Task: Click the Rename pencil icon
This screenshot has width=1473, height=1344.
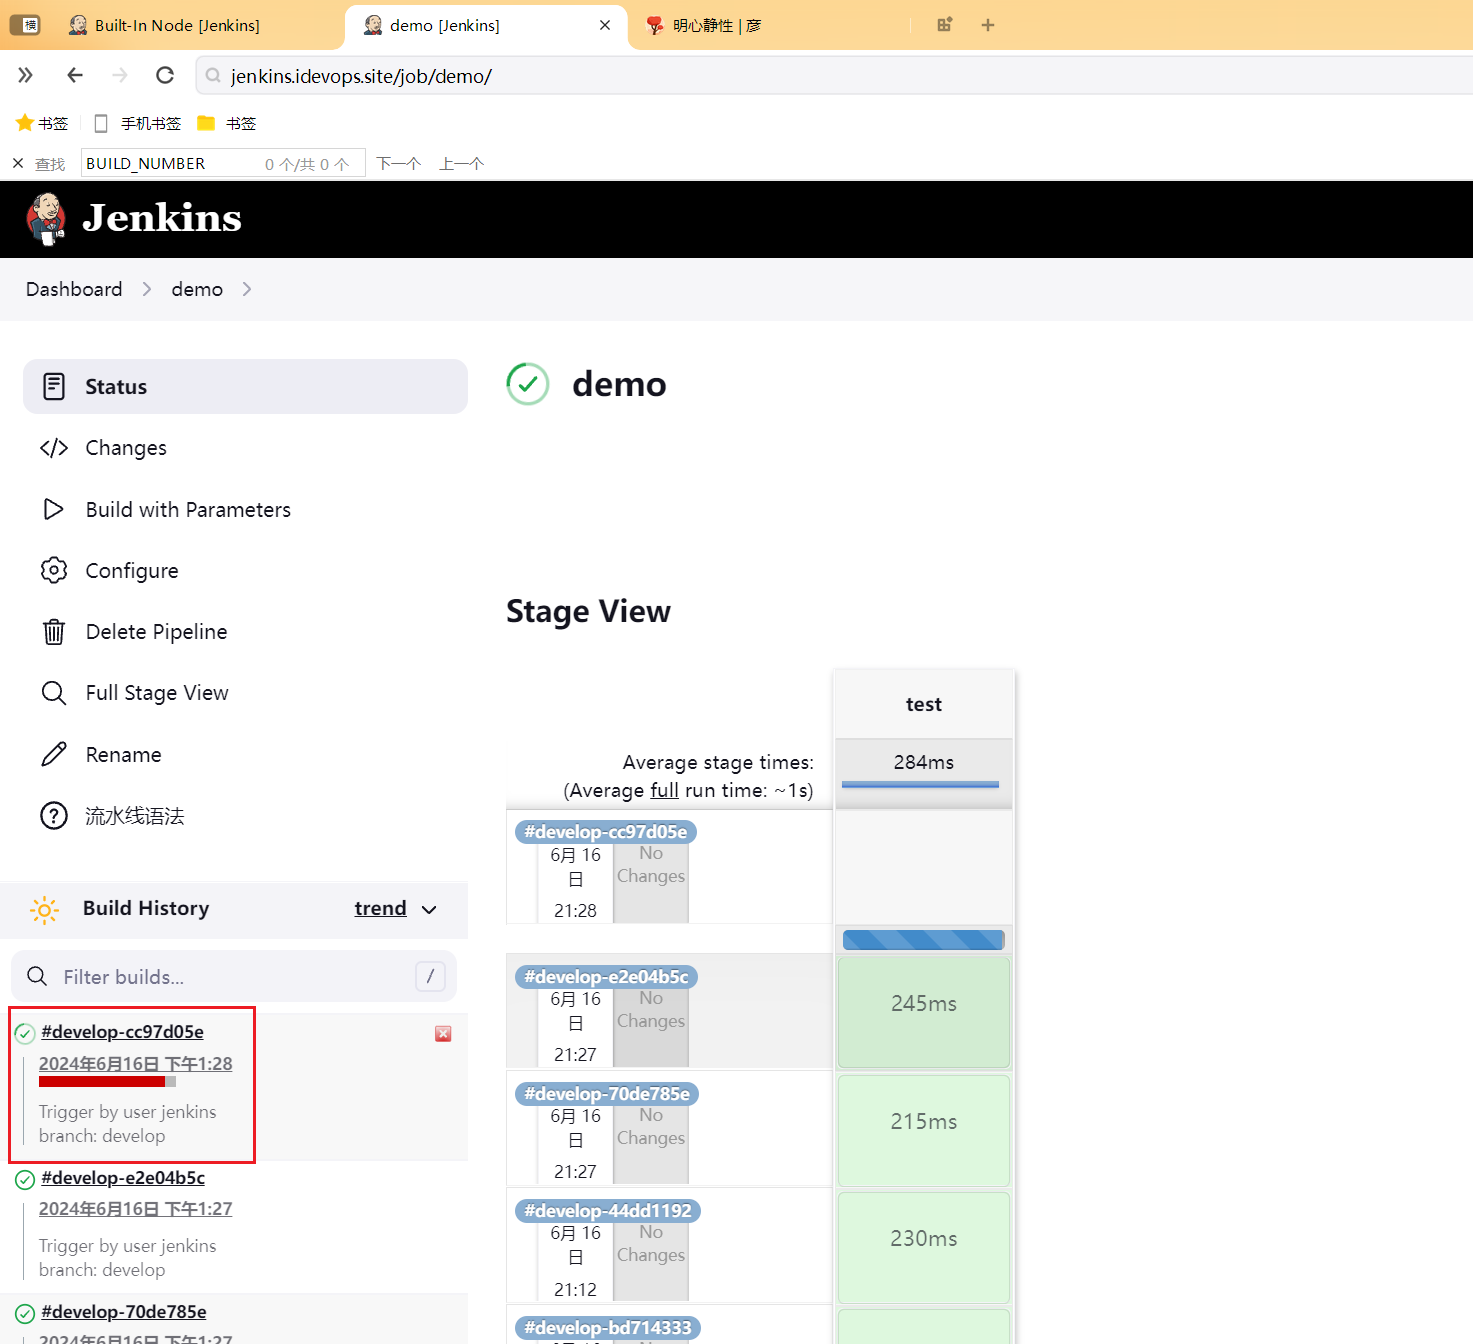Action: point(54,754)
